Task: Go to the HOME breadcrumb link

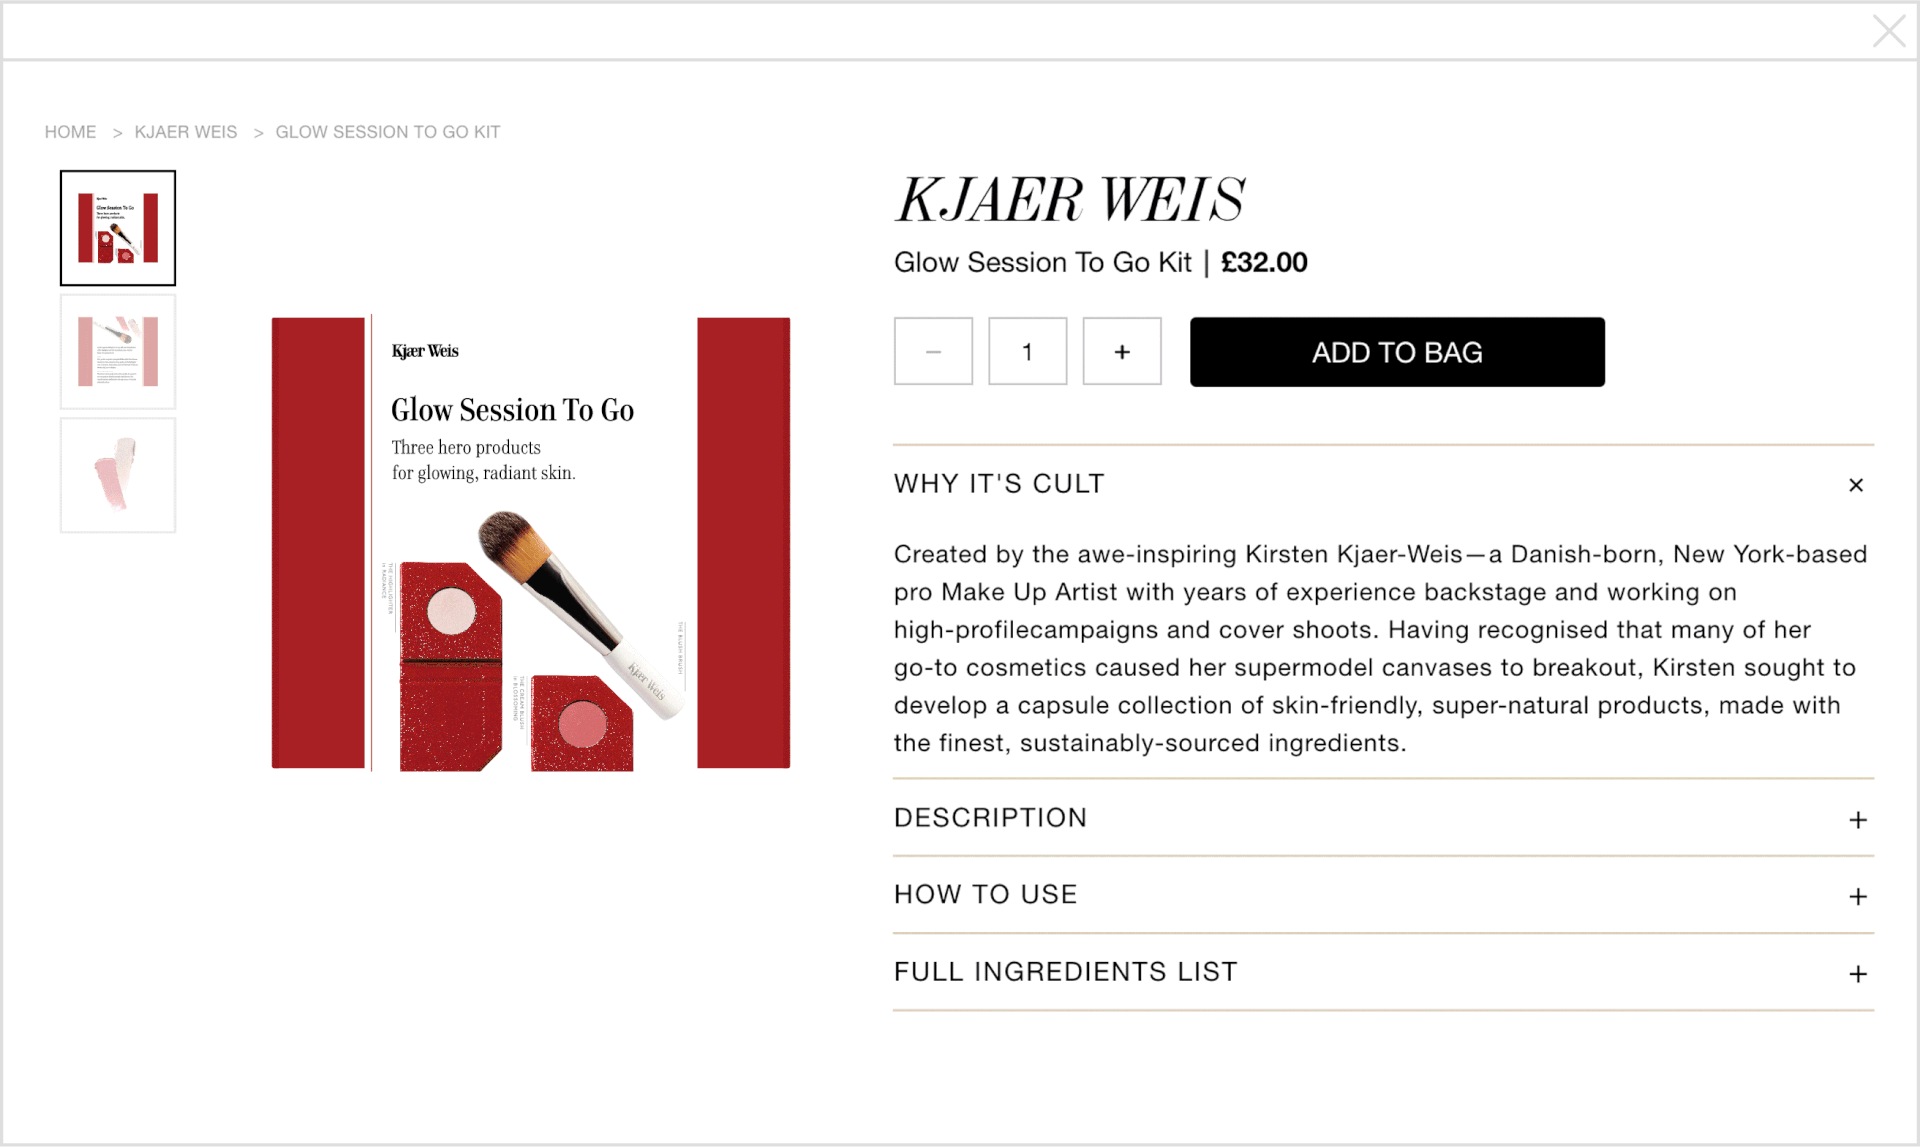Action: tap(70, 132)
